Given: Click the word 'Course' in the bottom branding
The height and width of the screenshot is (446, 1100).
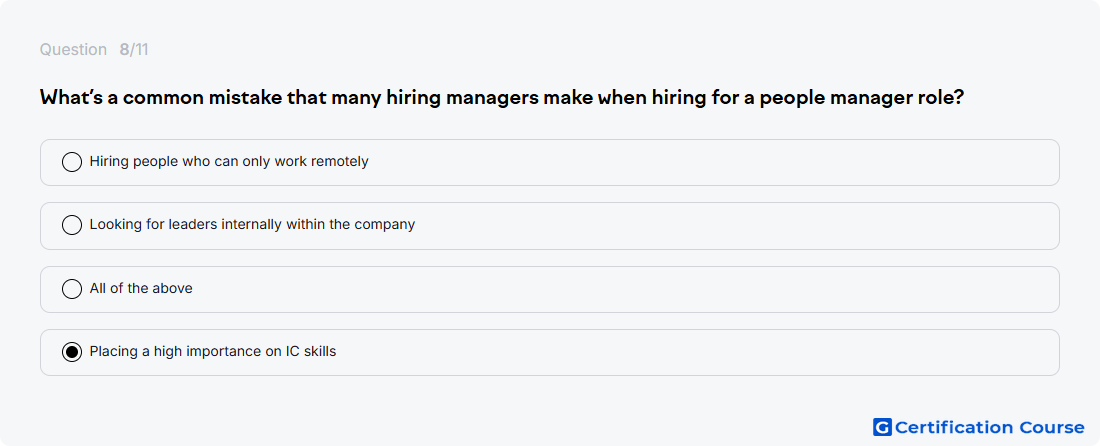Looking at the screenshot, I should coord(1052,427).
